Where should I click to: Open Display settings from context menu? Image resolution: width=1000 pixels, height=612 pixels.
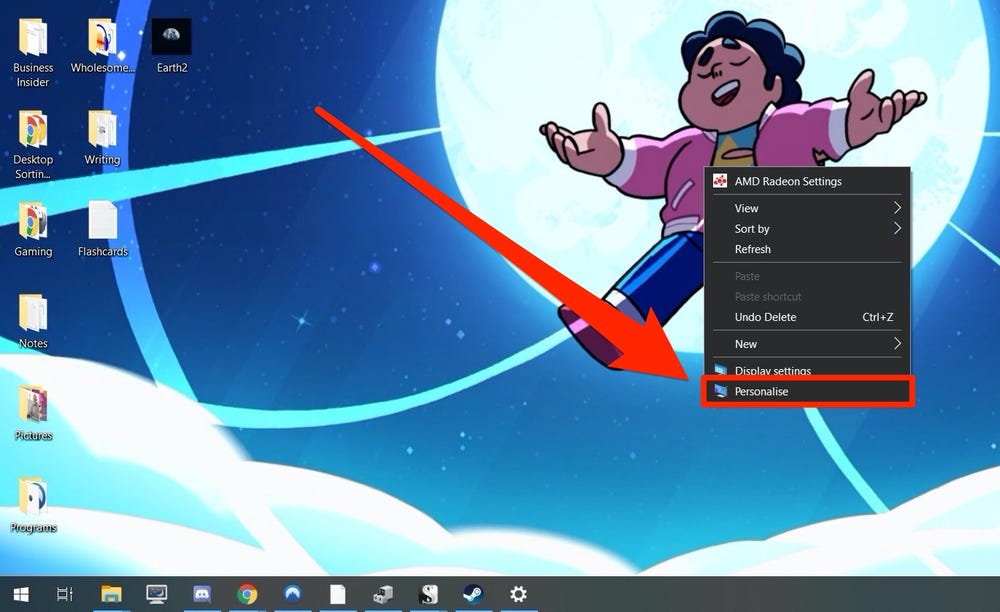click(773, 371)
